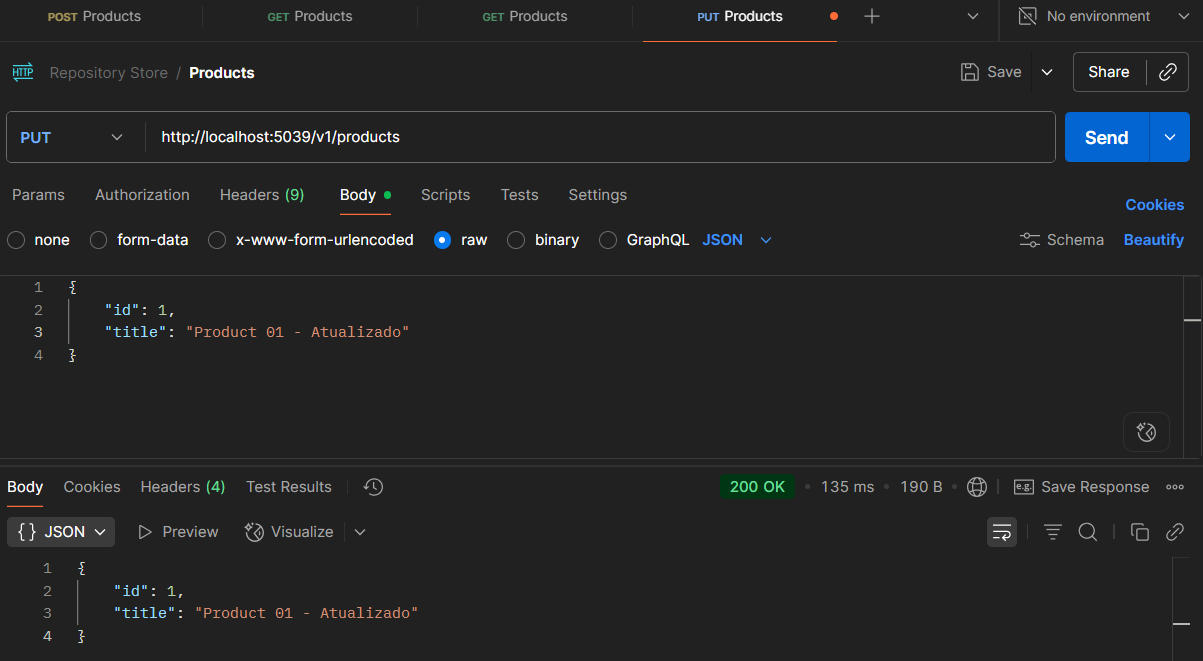Click the filter response icon
Image resolution: width=1203 pixels, height=661 pixels.
point(1052,532)
